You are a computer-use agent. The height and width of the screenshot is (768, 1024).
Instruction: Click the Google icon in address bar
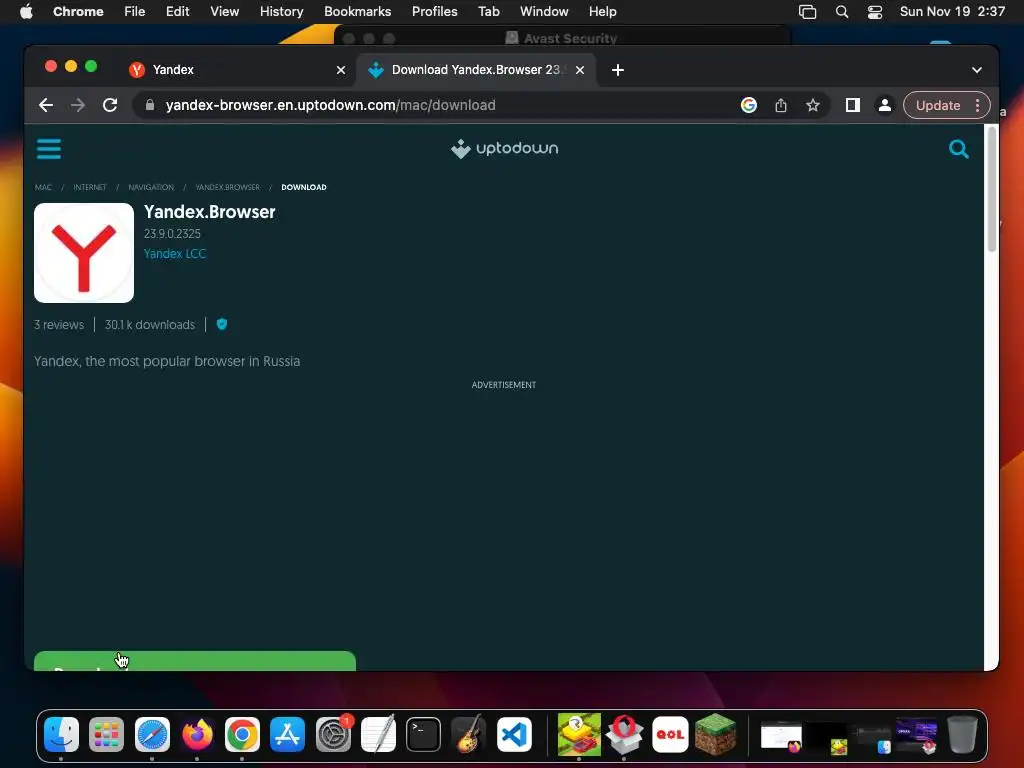(x=749, y=105)
